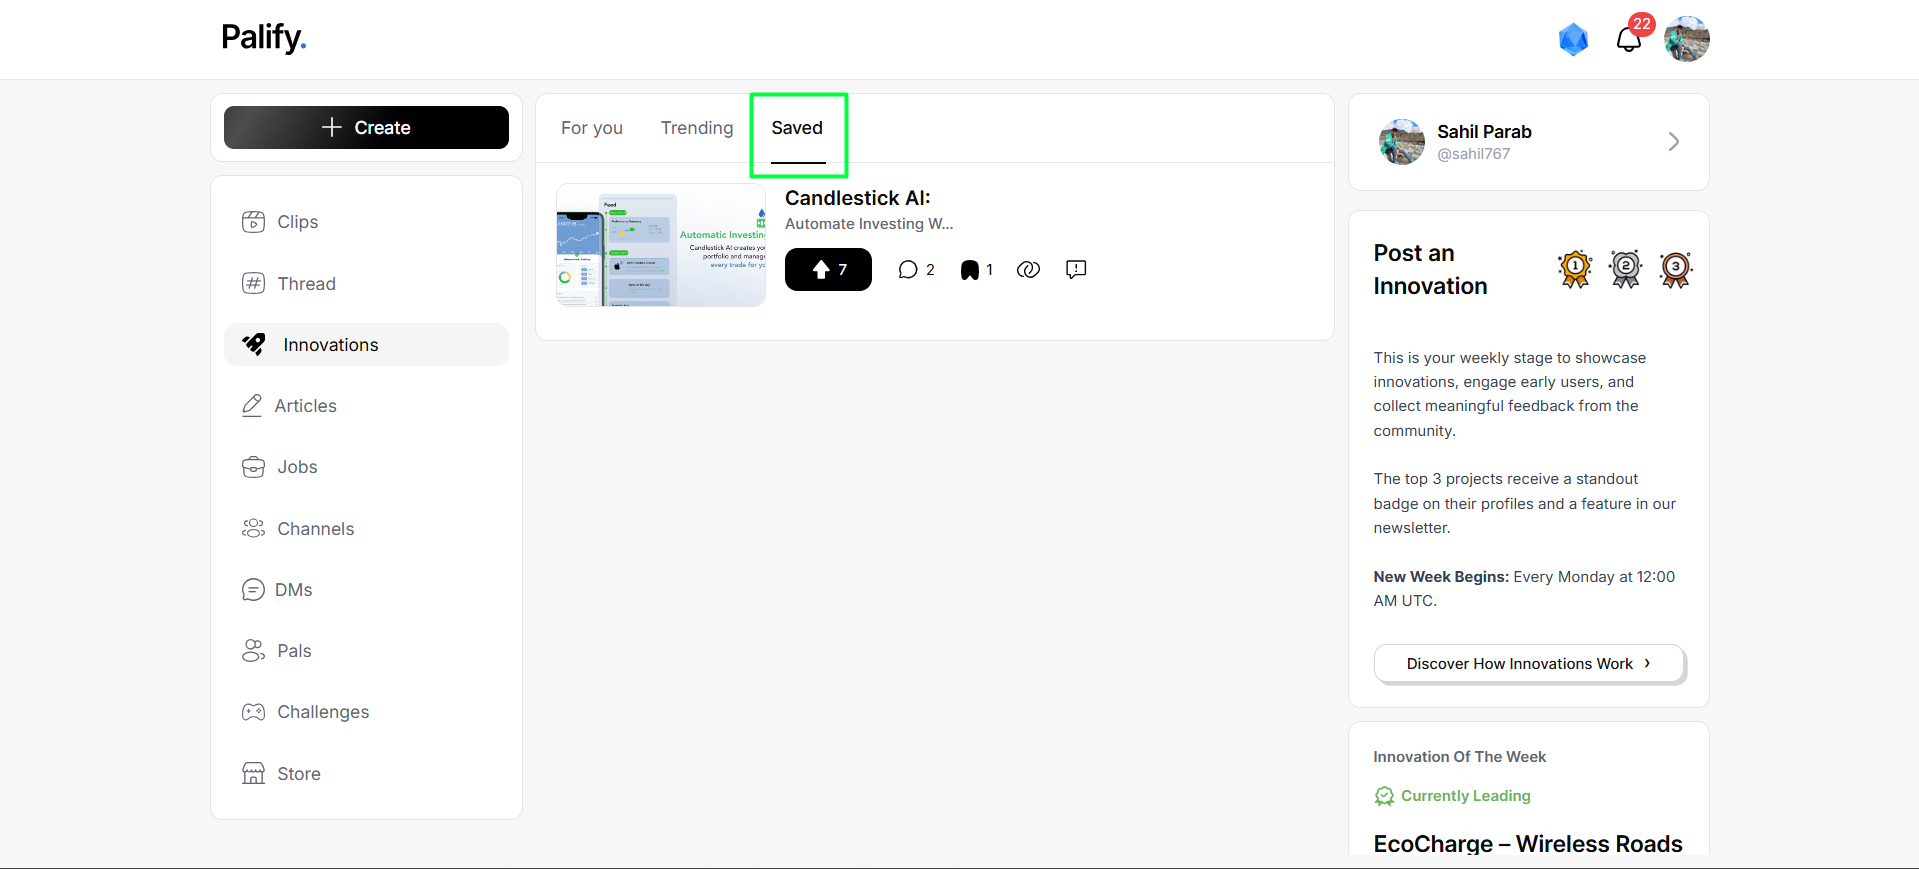Click the second place silver medal badge

pos(1626,269)
